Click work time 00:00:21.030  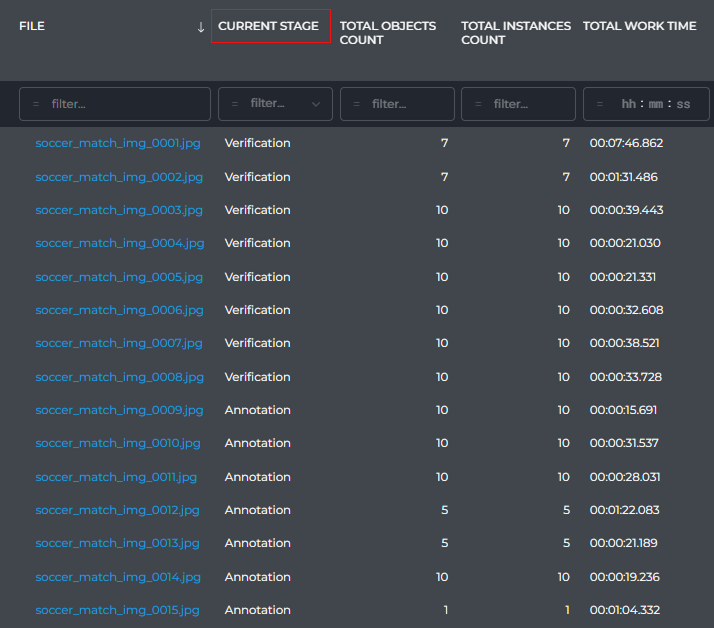(625, 243)
